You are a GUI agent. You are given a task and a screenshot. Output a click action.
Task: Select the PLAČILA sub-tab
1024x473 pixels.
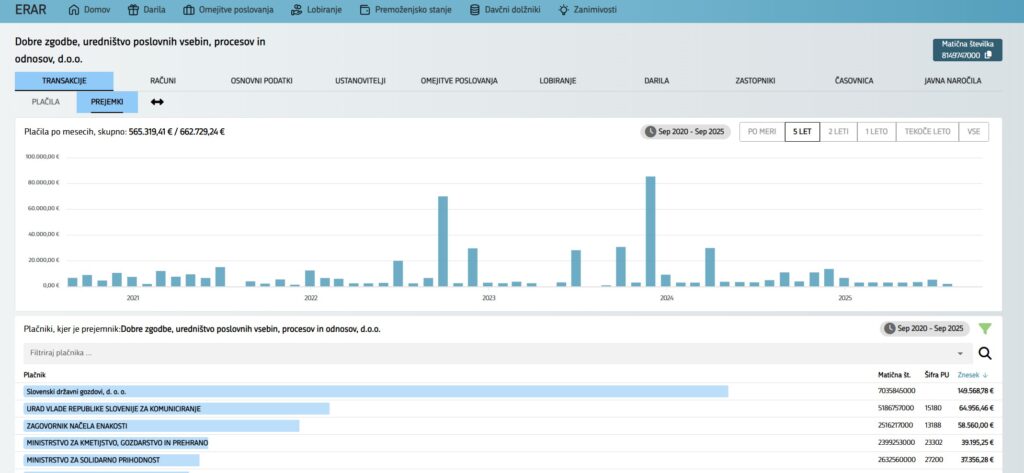[x=46, y=102]
